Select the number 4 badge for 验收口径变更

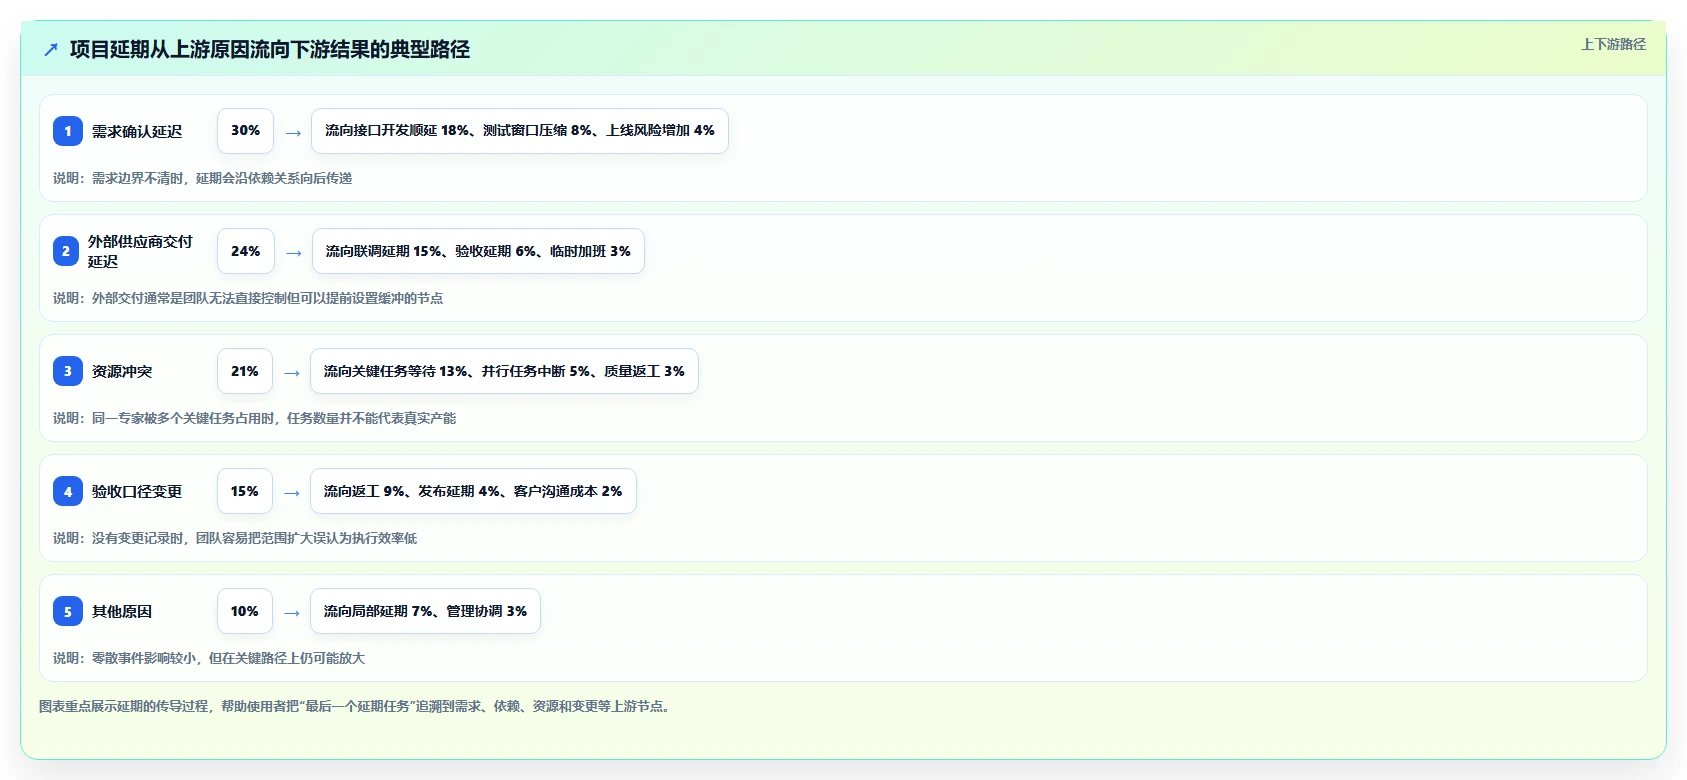click(x=68, y=491)
